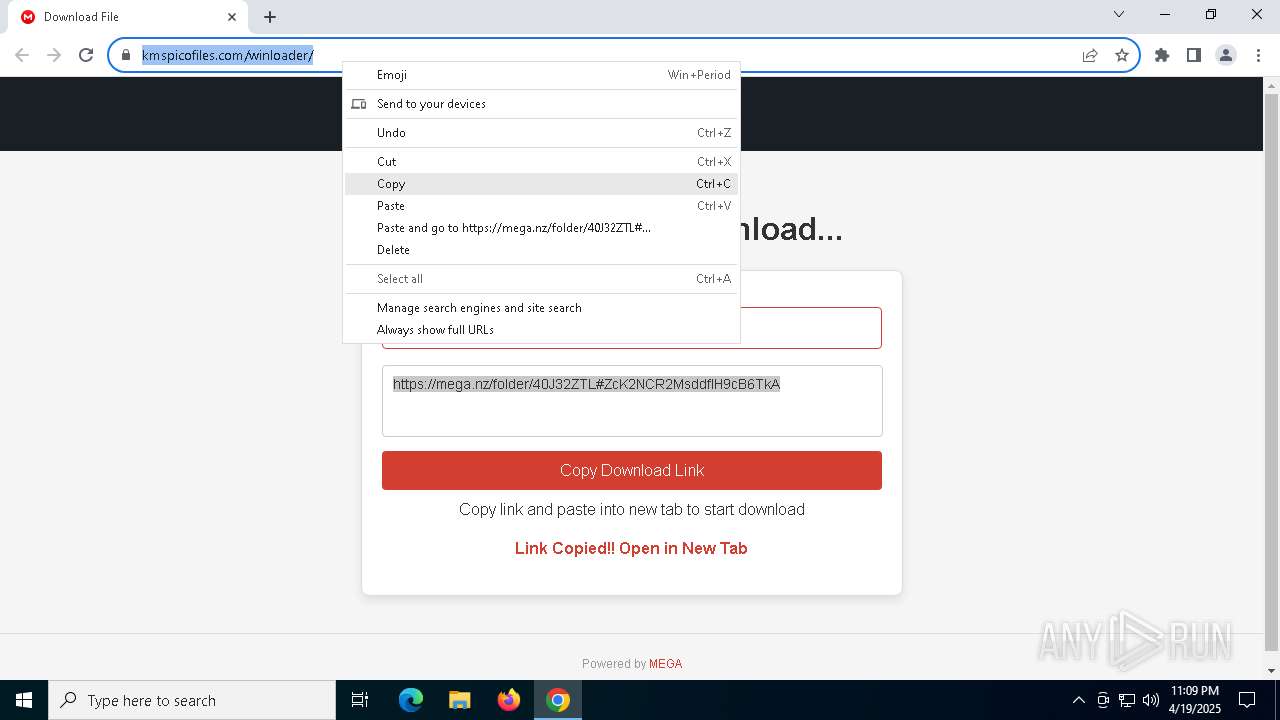The image size is (1280, 720).
Task: Share this page using the share icon
Action: (1090, 55)
